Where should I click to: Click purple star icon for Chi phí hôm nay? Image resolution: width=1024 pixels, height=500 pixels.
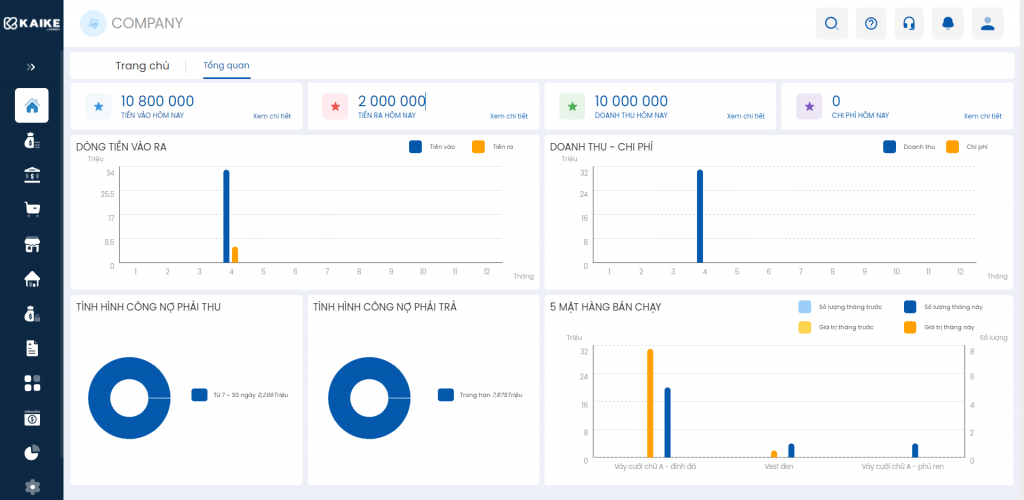click(x=809, y=106)
